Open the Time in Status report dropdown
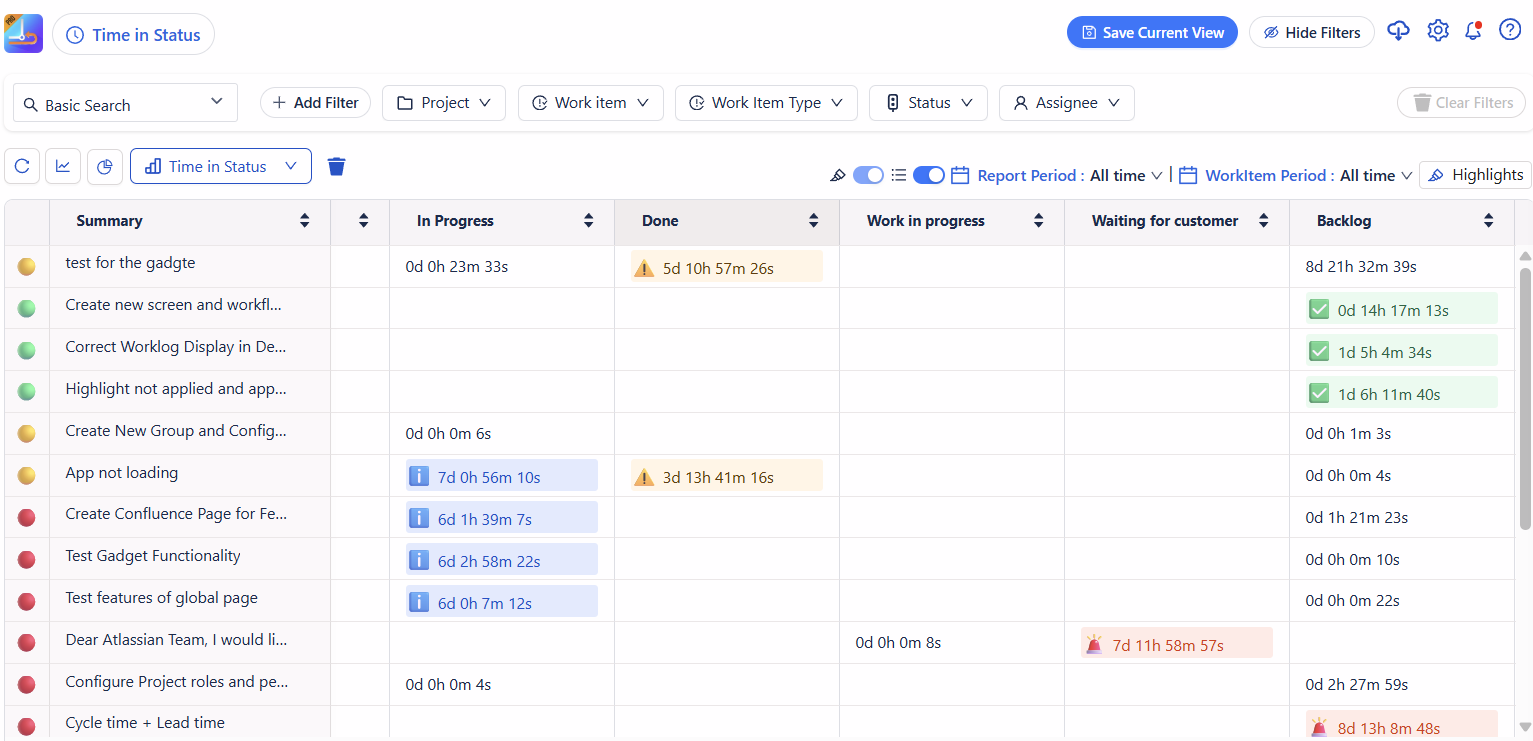This screenshot has height=741, width=1533. pyautogui.click(x=221, y=167)
